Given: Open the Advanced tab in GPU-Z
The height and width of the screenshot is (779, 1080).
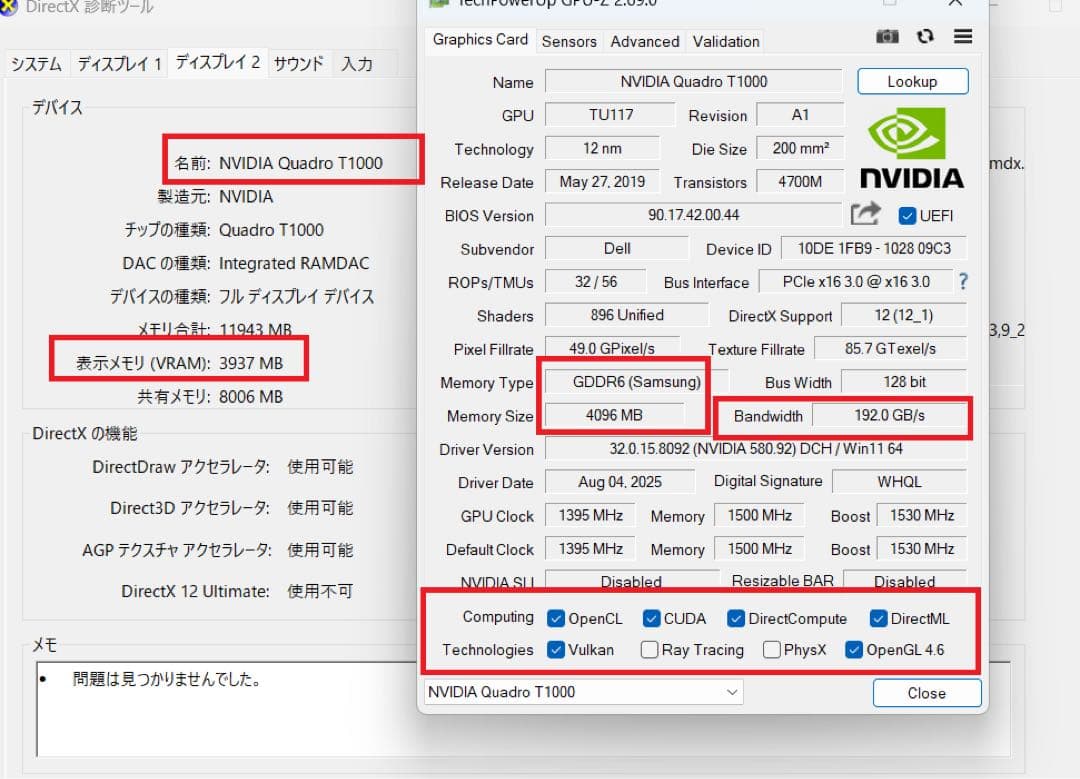Looking at the screenshot, I should [645, 41].
